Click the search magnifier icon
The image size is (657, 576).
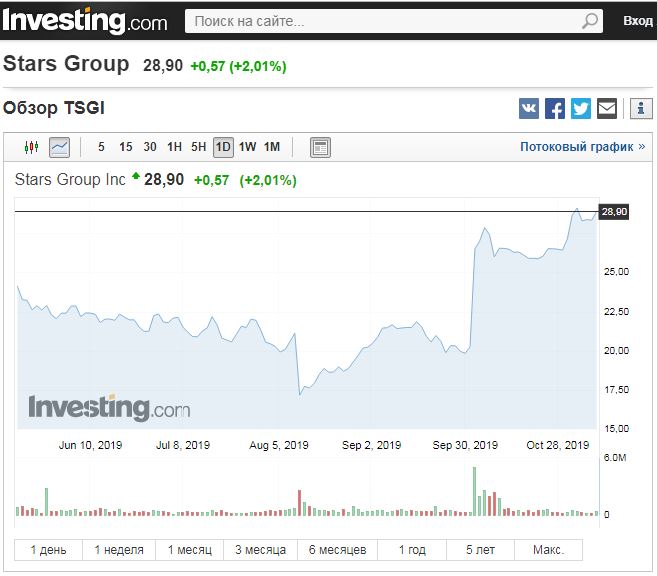click(x=590, y=21)
